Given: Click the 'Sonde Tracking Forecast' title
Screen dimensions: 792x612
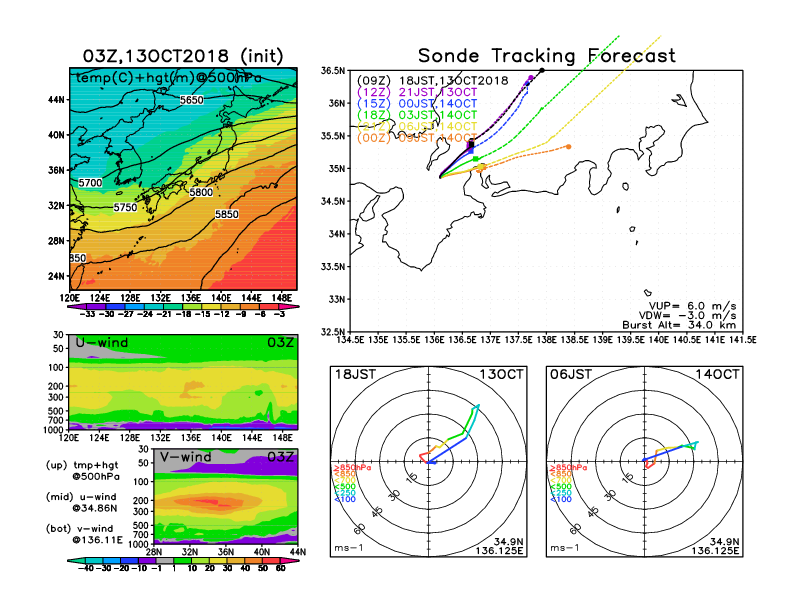Looking at the screenshot, I should click(547, 55).
